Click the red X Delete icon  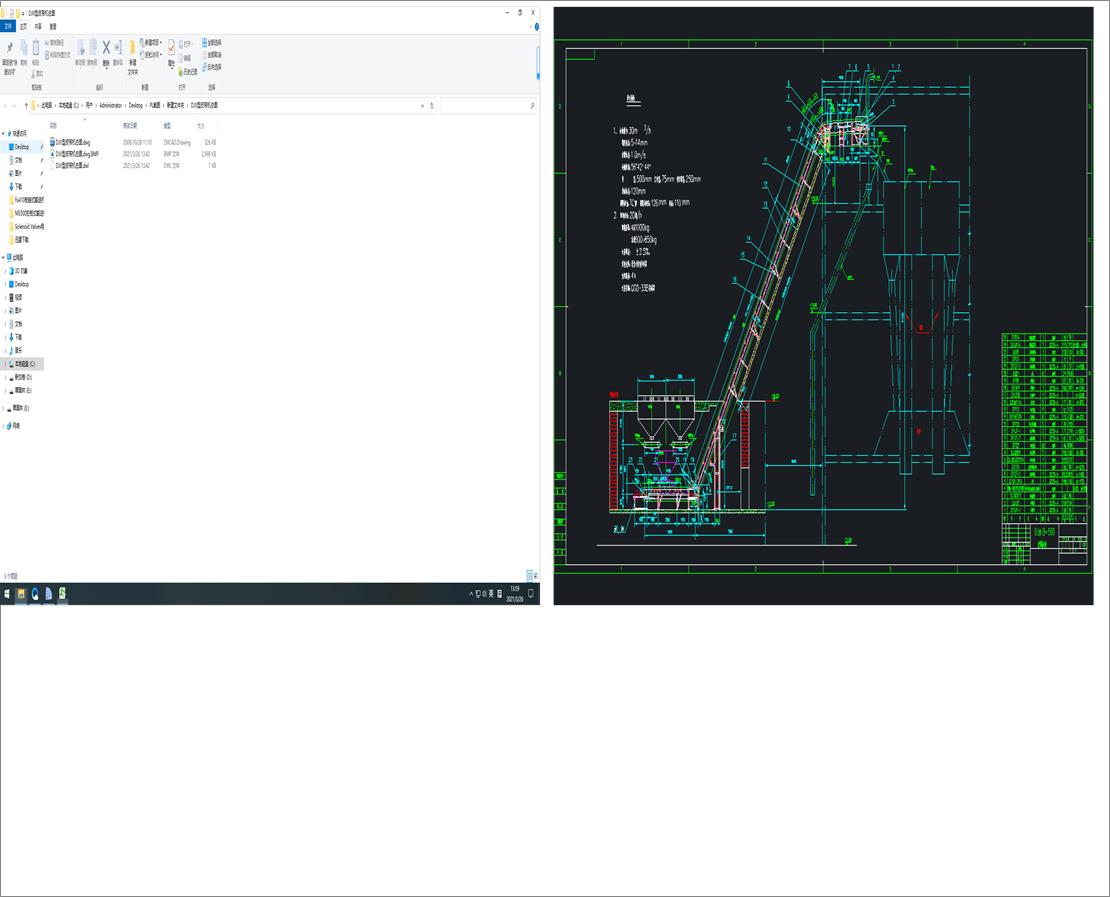click(x=106, y=49)
